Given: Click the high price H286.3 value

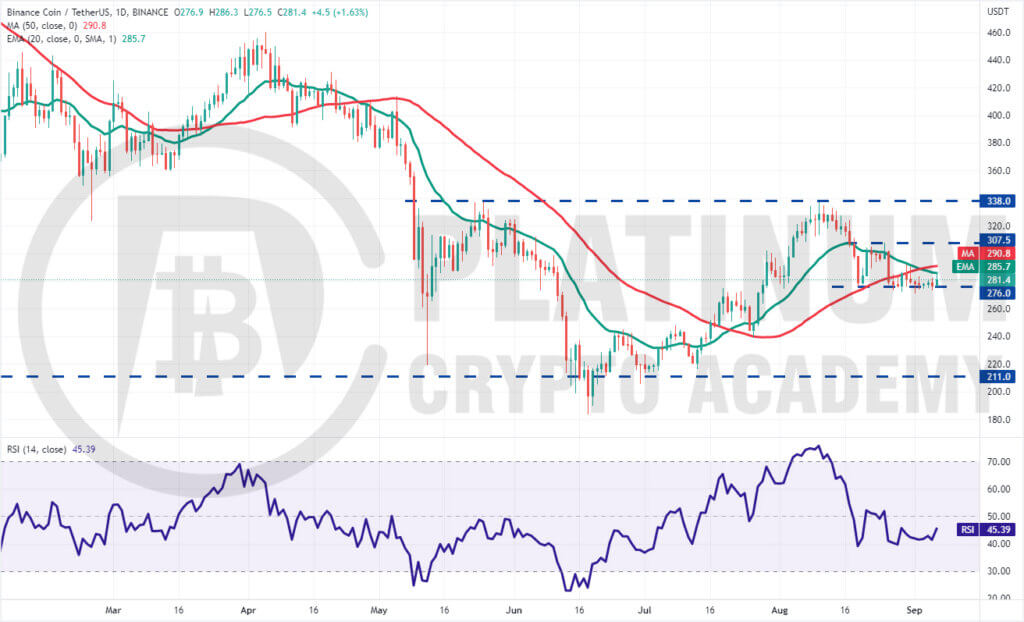Looking at the screenshot, I should tap(224, 12).
